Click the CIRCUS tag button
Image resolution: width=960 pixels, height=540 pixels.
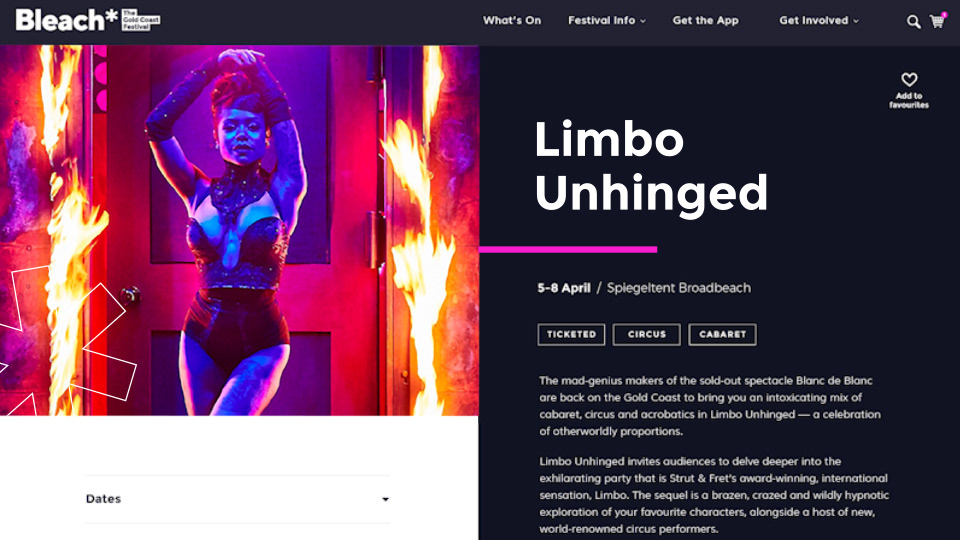click(x=647, y=334)
